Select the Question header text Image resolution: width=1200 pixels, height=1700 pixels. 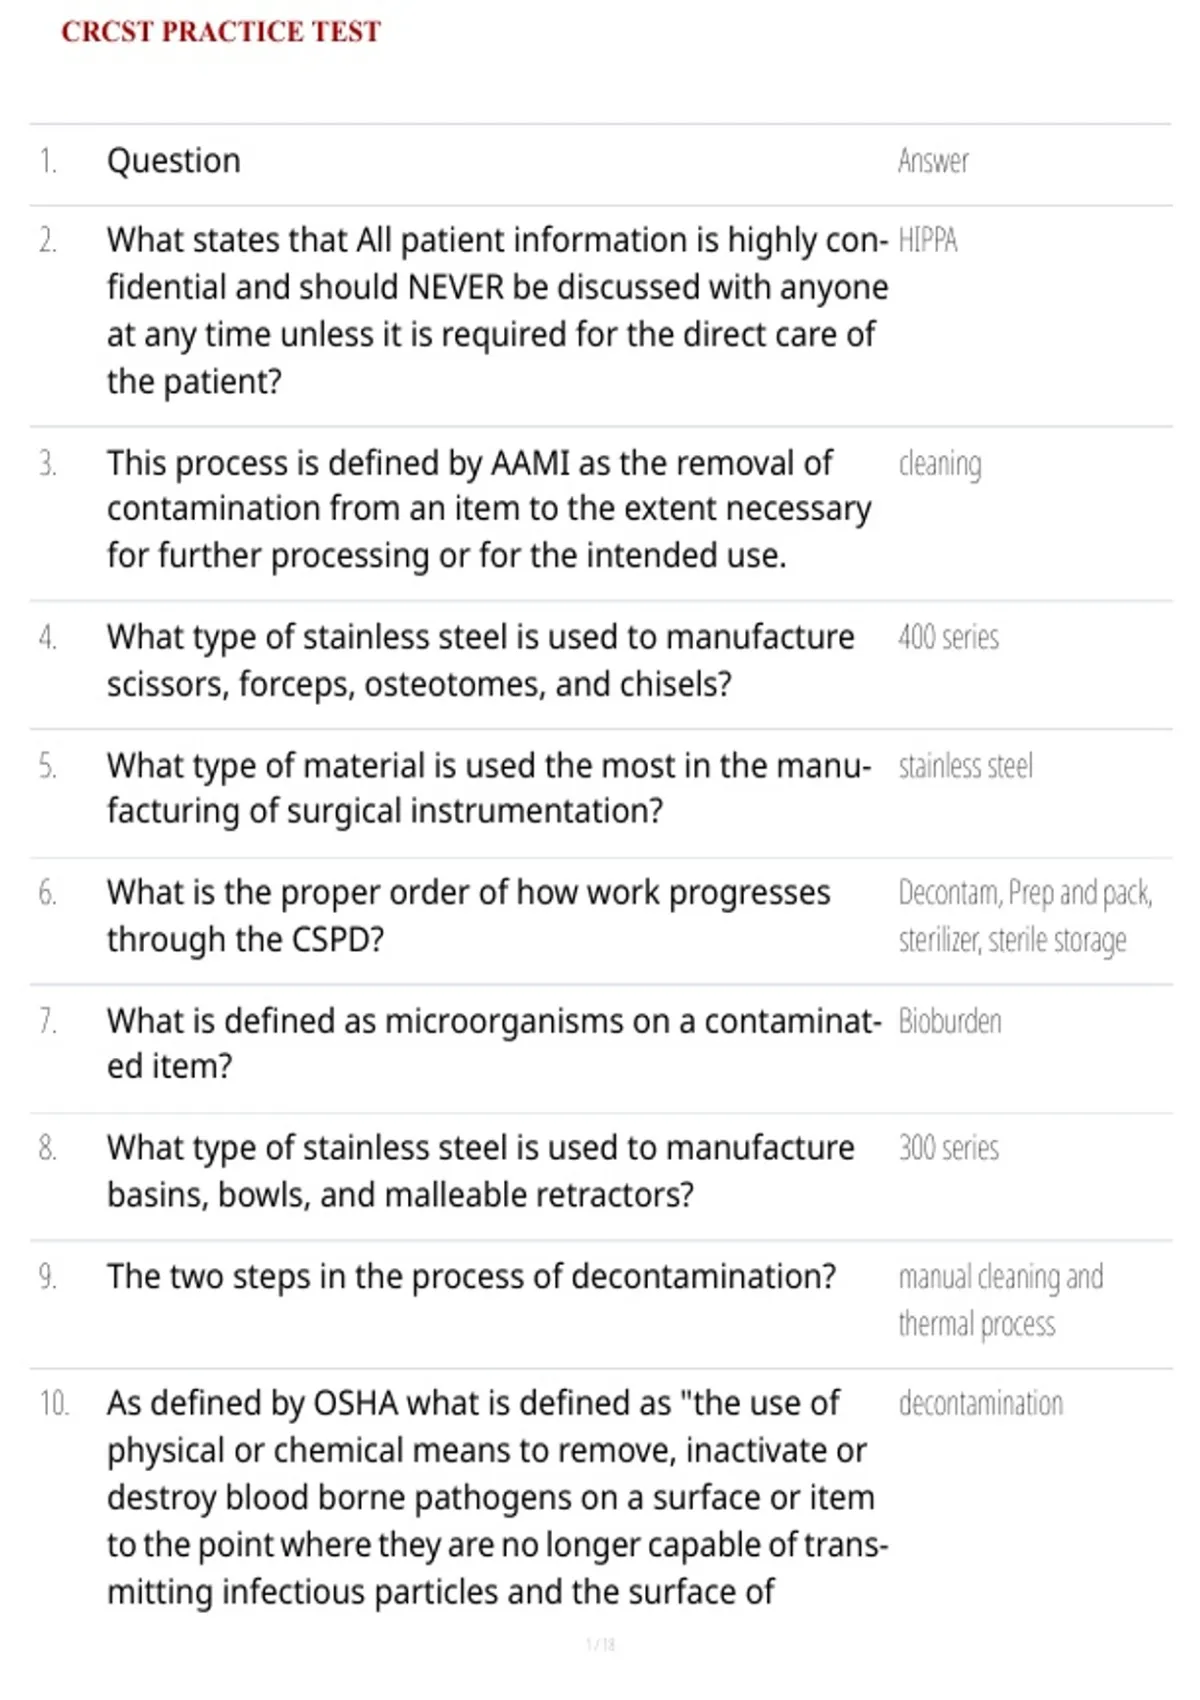click(x=174, y=161)
